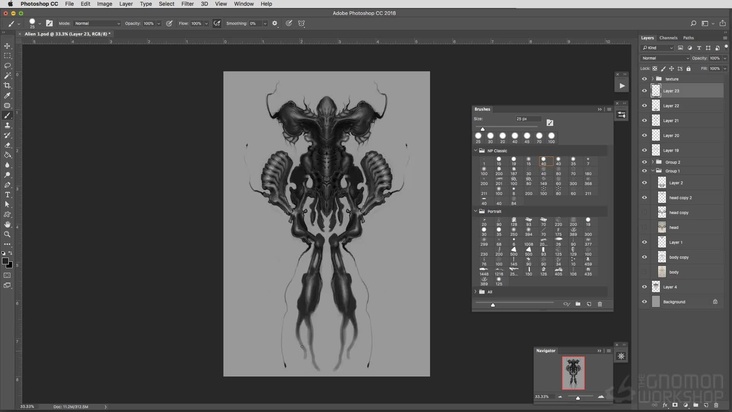Toggle airbrush build-up mode in options bar
The height and width of the screenshot is (412, 732).
(217, 23)
